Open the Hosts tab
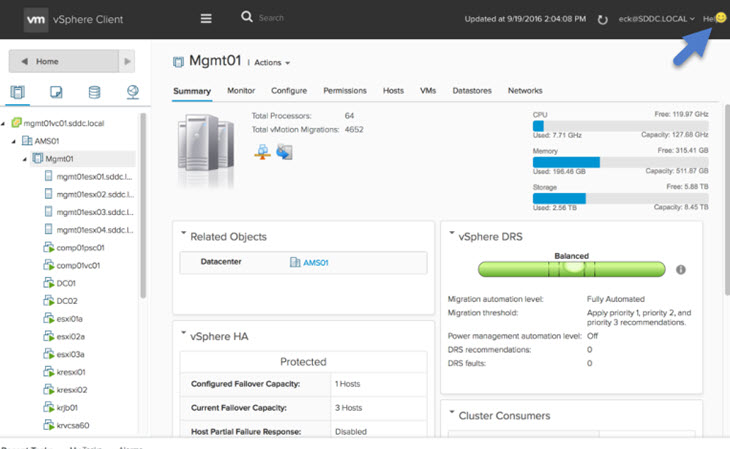The height and width of the screenshot is (449, 730). pyautogui.click(x=393, y=90)
